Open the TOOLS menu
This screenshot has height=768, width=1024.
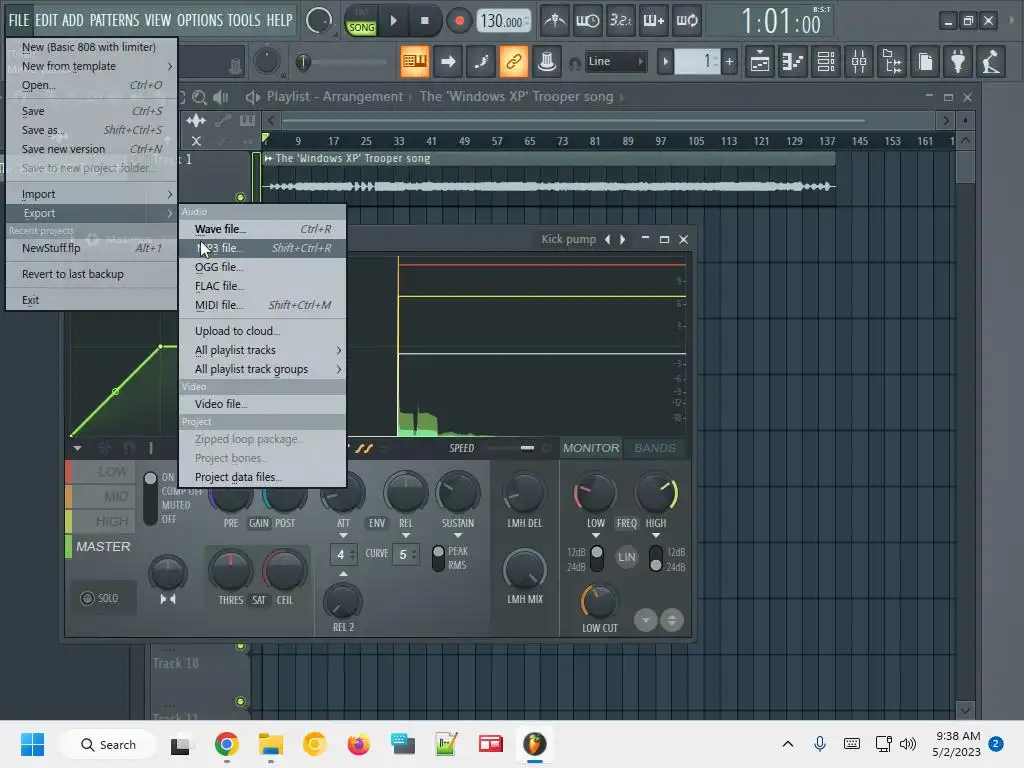pos(244,20)
